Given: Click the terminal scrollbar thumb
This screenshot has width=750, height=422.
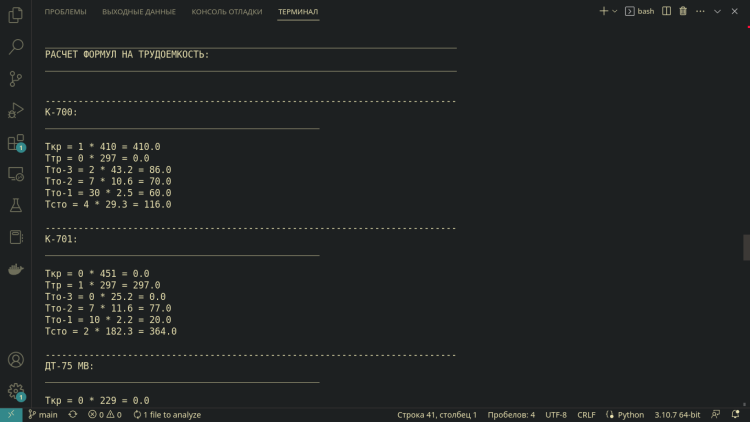Looking at the screenshot, I should (745, 247).
